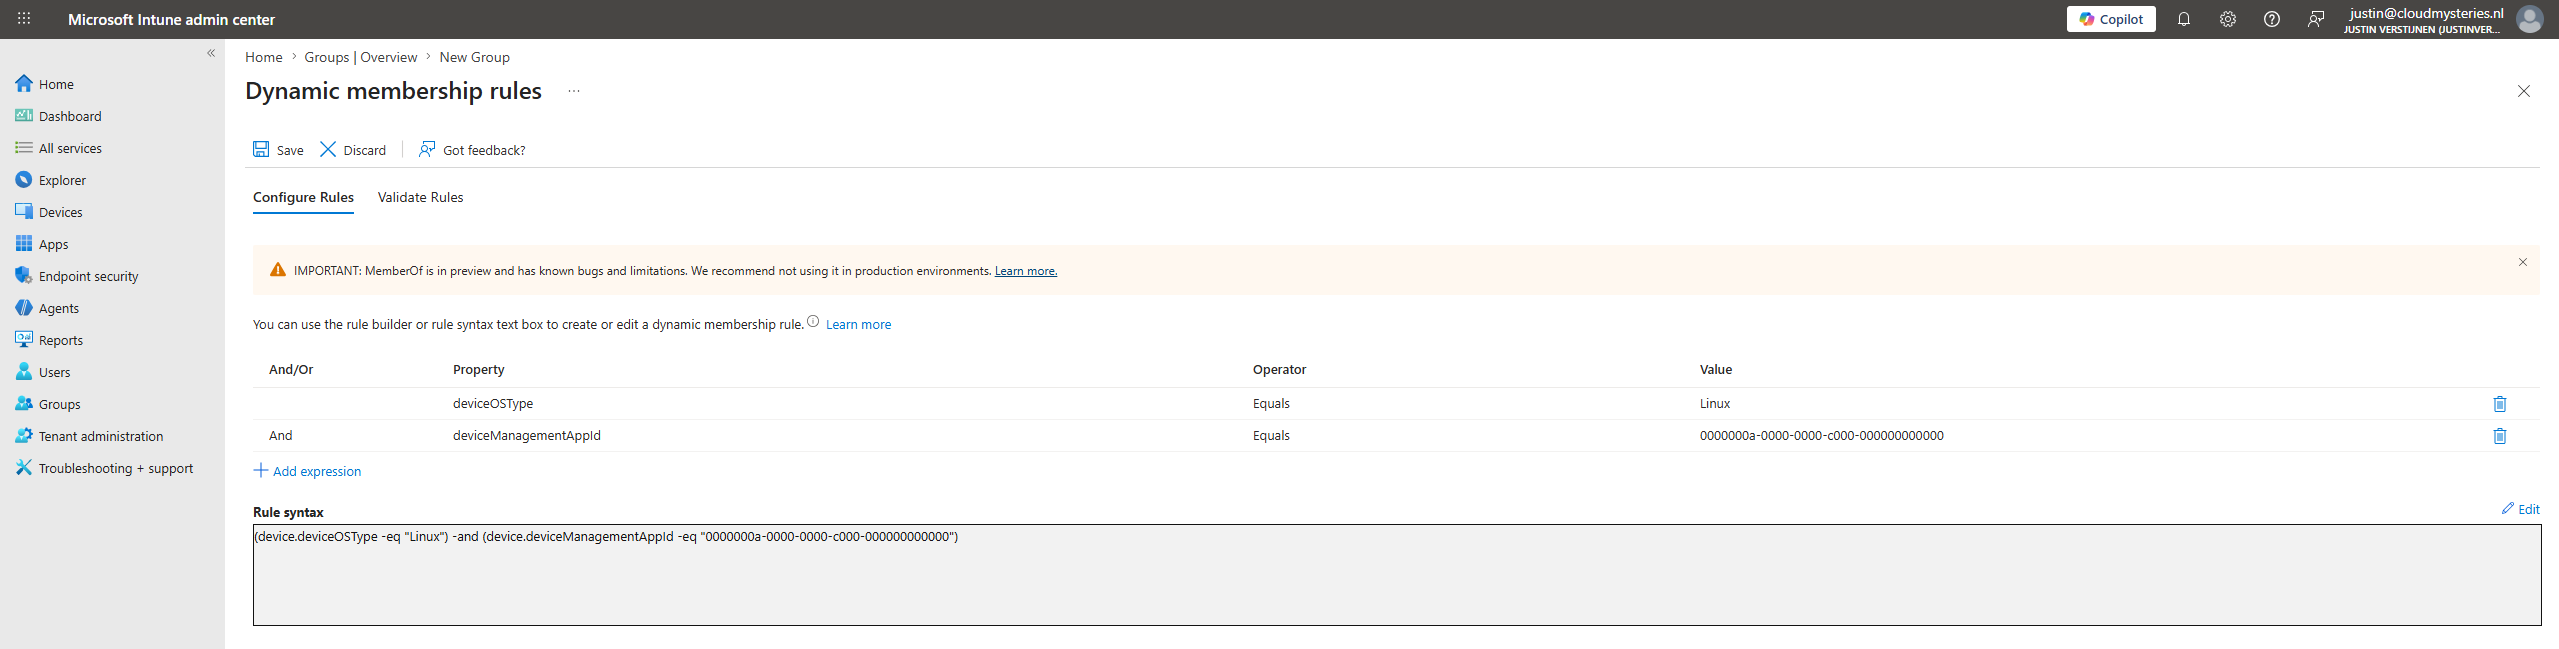Image resolution: width=2559 pixels, height=649 pixels.
Task: Switch to the Validate Rules tab
Action: point(421,198)
